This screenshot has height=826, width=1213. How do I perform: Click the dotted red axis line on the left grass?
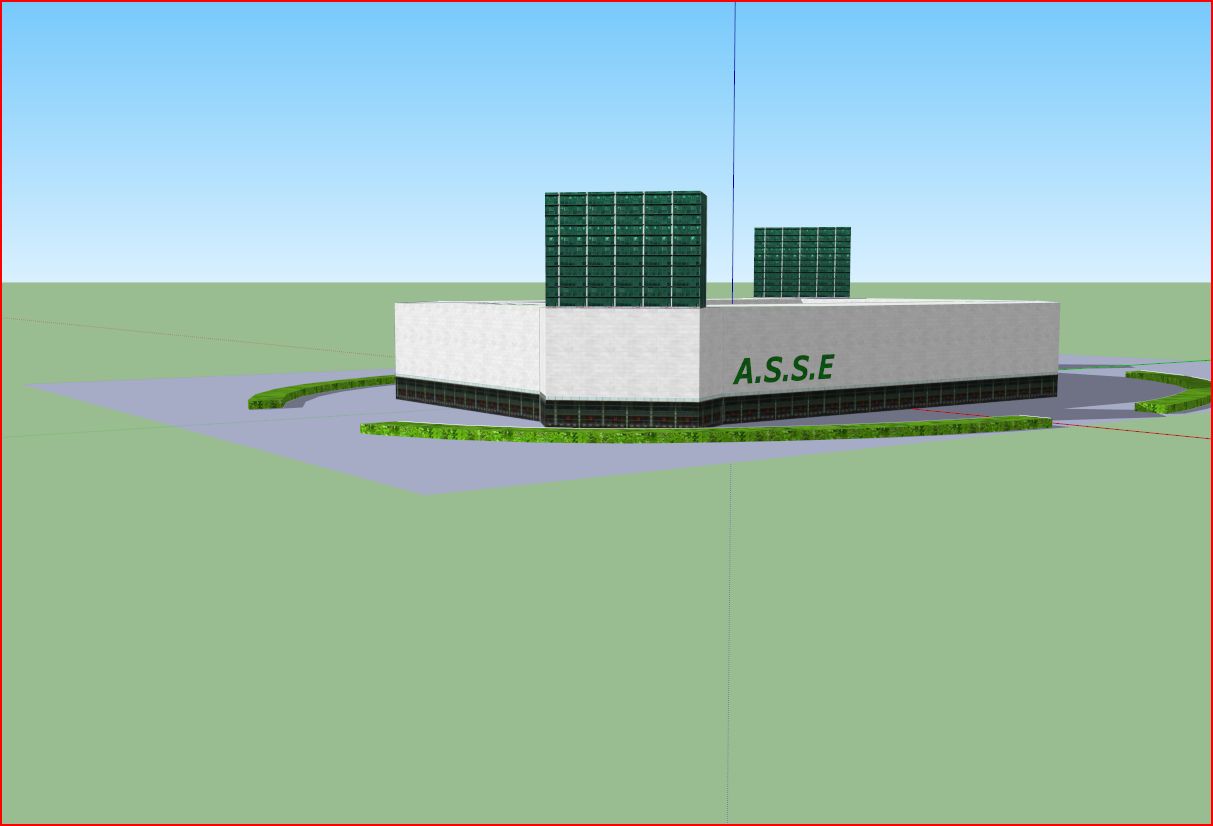point(200,336)
